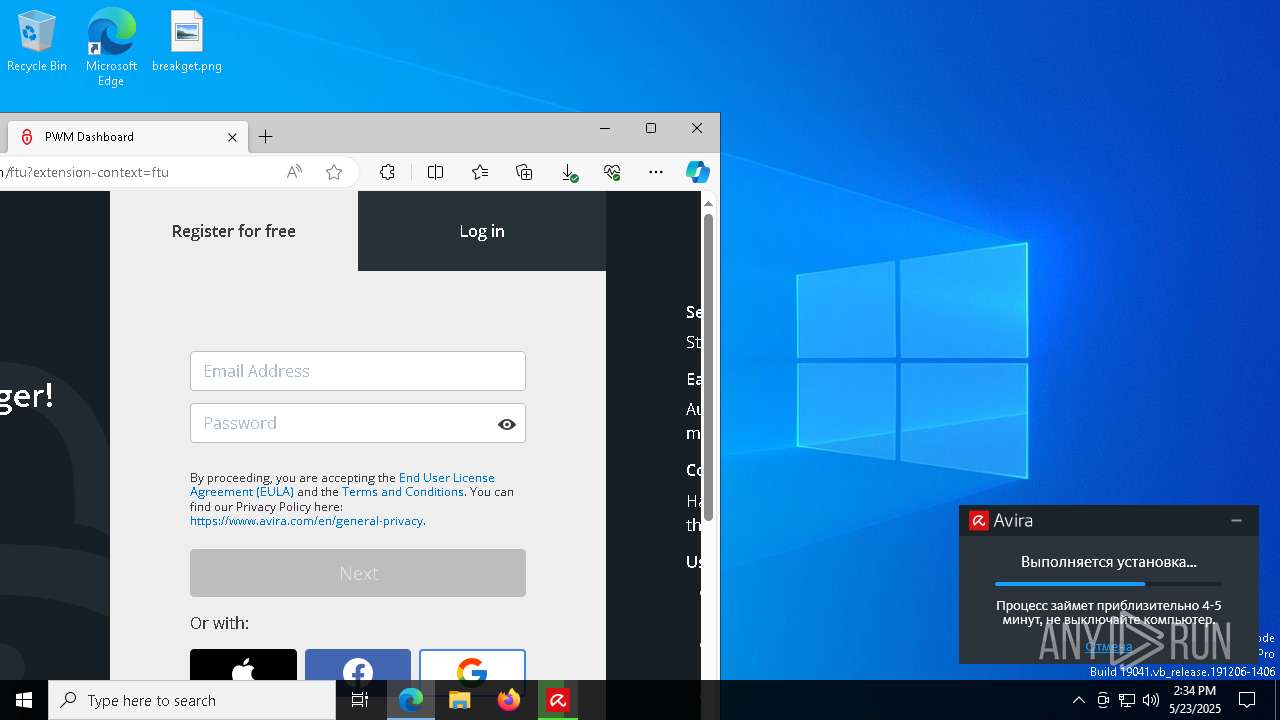Open the avira.com general-privacy link
Image resolution: width=1280 pixels, height=720 pixels.
[x=306, y=521]
